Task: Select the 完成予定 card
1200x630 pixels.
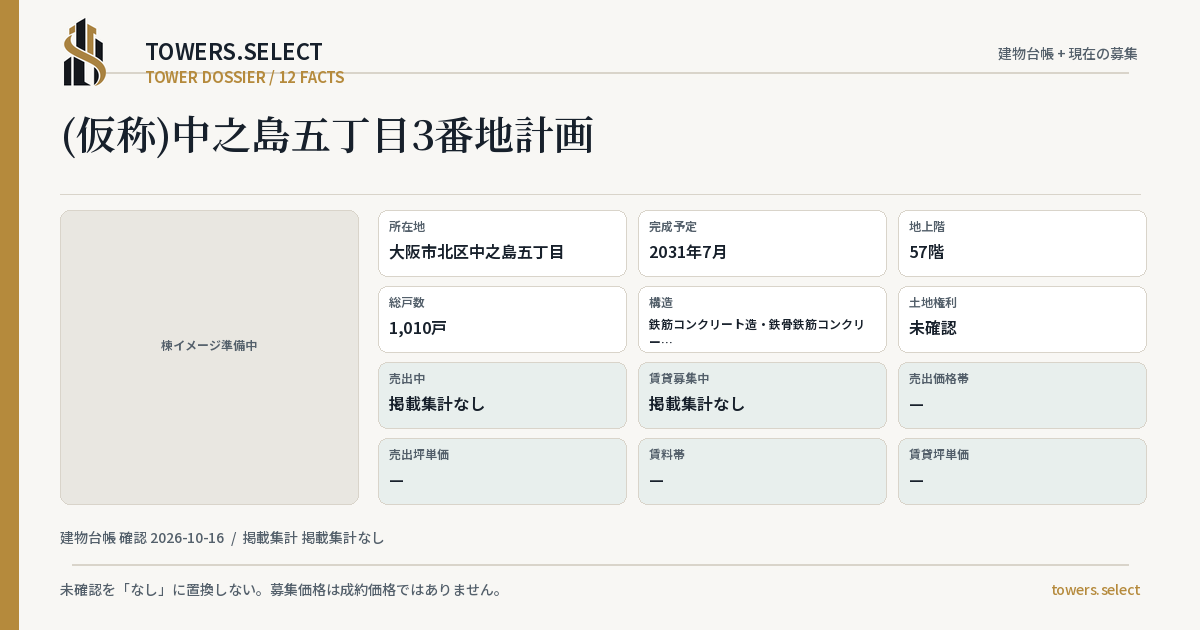Action: click(762, 243)
